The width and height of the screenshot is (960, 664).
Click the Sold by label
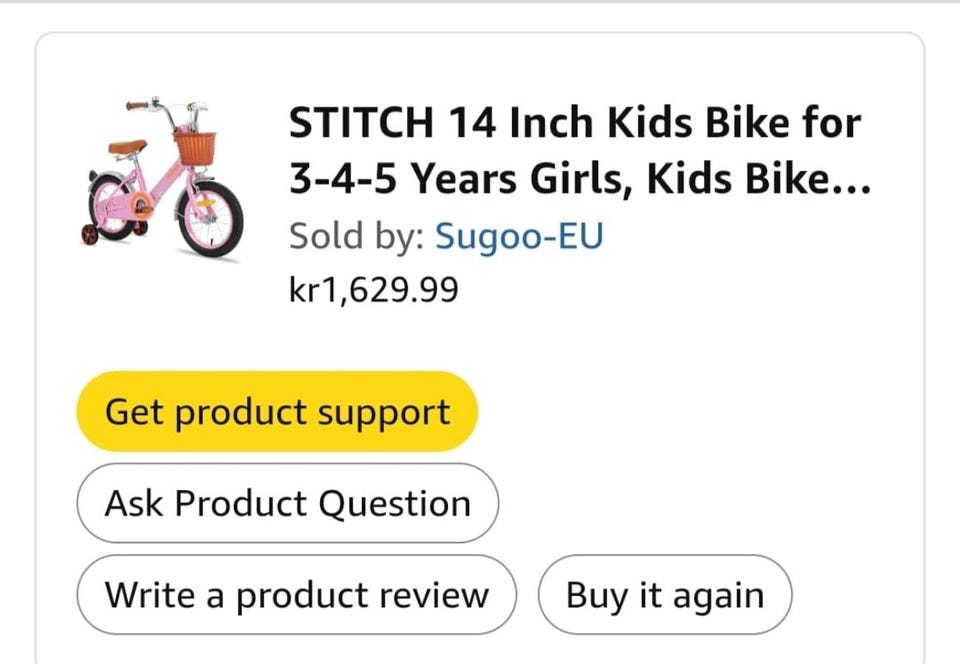[x=357, y=237]
